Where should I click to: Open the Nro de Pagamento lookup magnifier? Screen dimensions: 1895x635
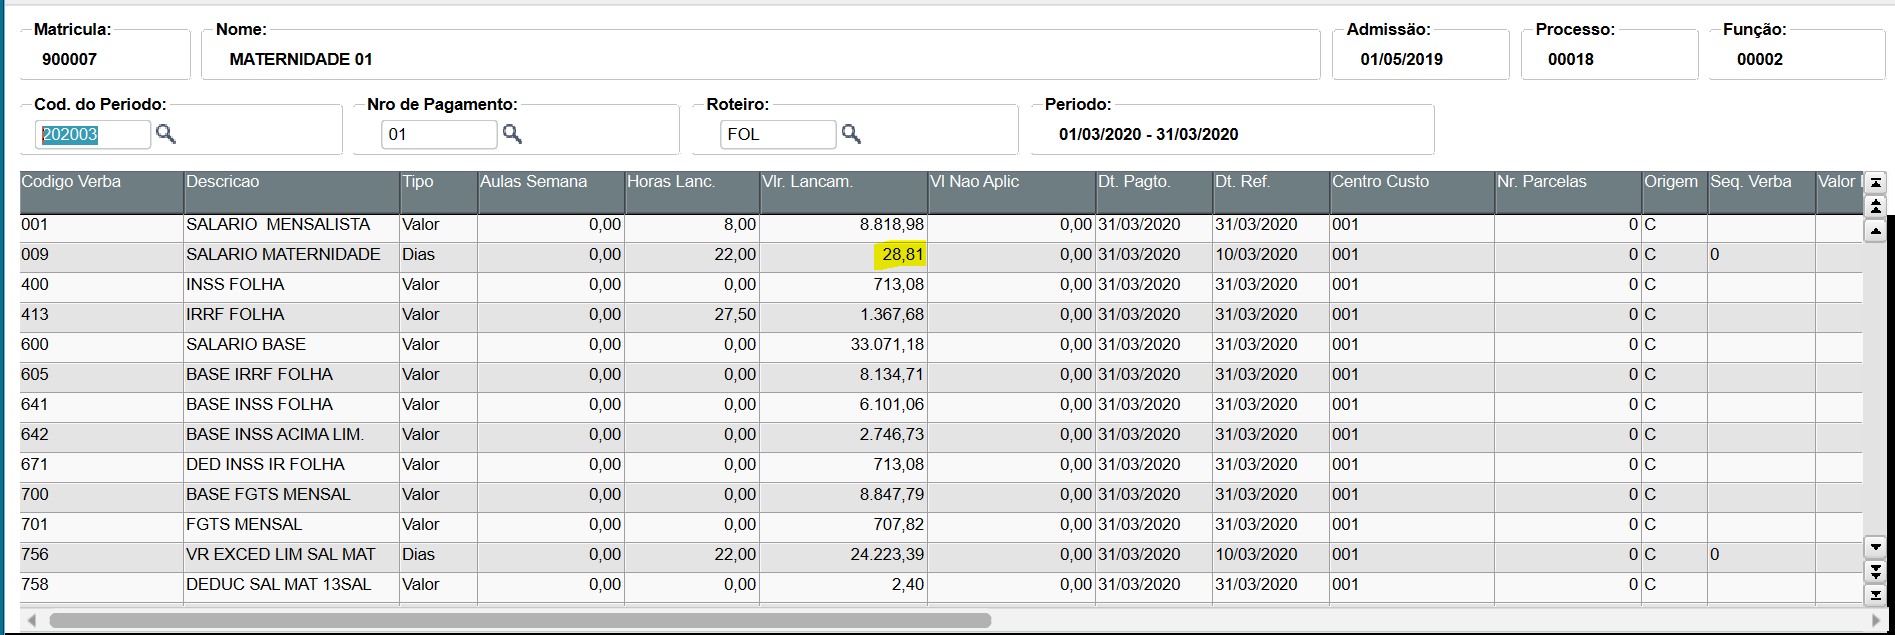pos(512,134)
